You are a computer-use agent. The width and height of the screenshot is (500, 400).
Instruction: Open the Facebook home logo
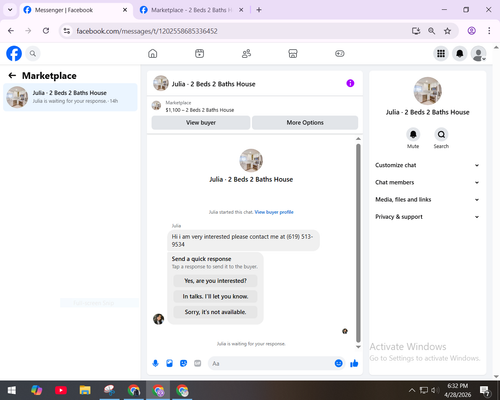(14, 53)
